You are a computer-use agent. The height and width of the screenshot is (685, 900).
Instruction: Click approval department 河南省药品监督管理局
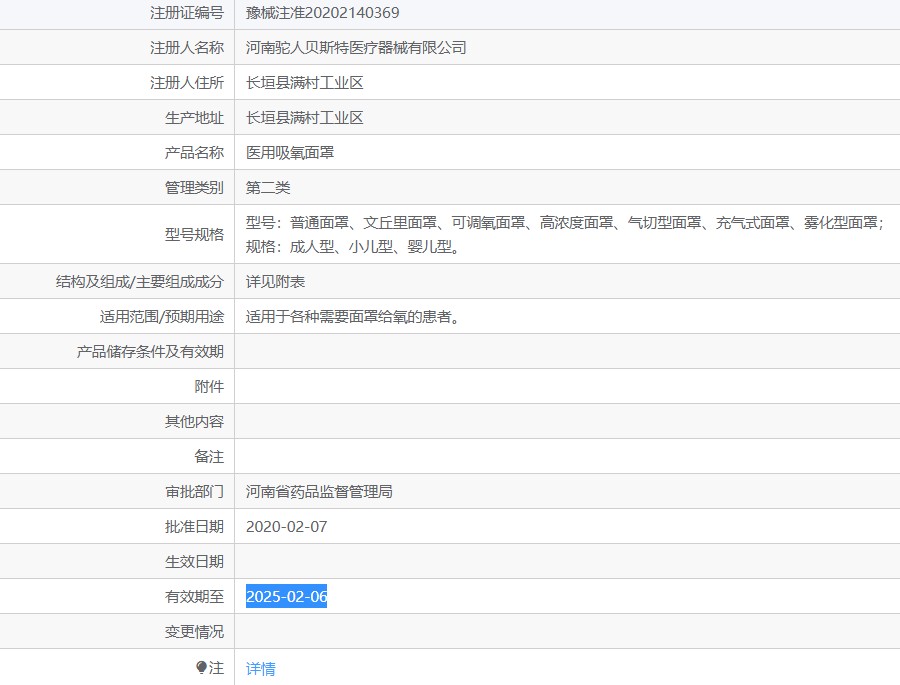319,492
